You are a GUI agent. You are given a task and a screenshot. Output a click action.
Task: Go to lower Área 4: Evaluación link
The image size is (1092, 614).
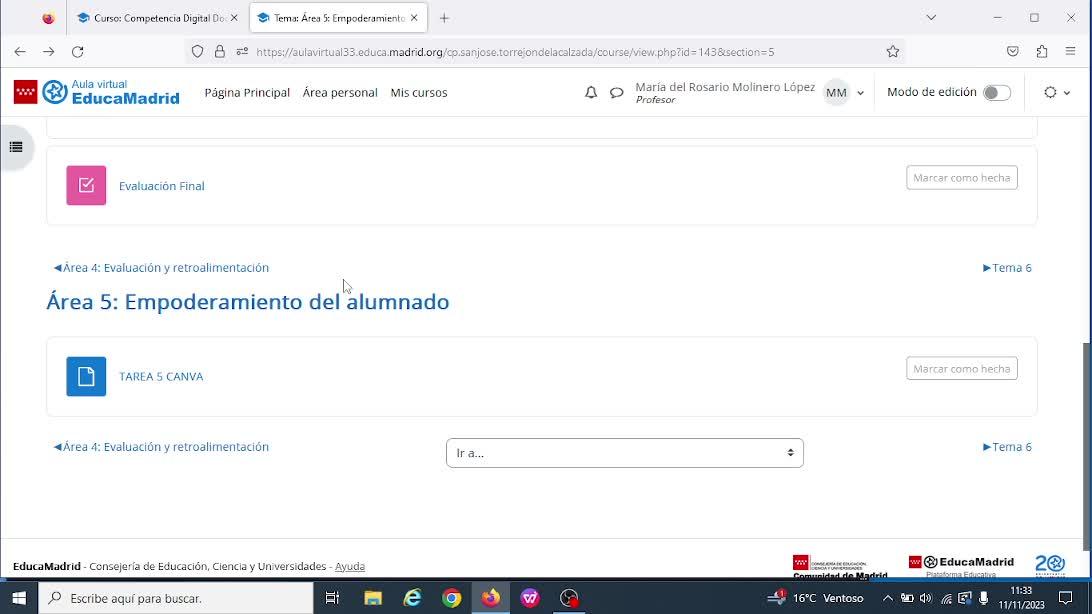point(161,447)
